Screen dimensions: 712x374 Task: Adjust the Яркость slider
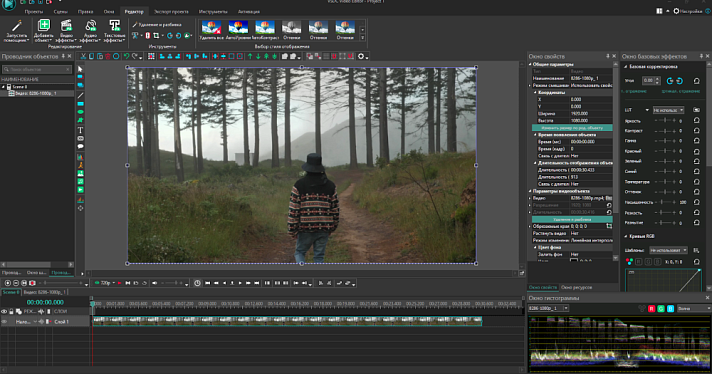click(x=665, y=120)
